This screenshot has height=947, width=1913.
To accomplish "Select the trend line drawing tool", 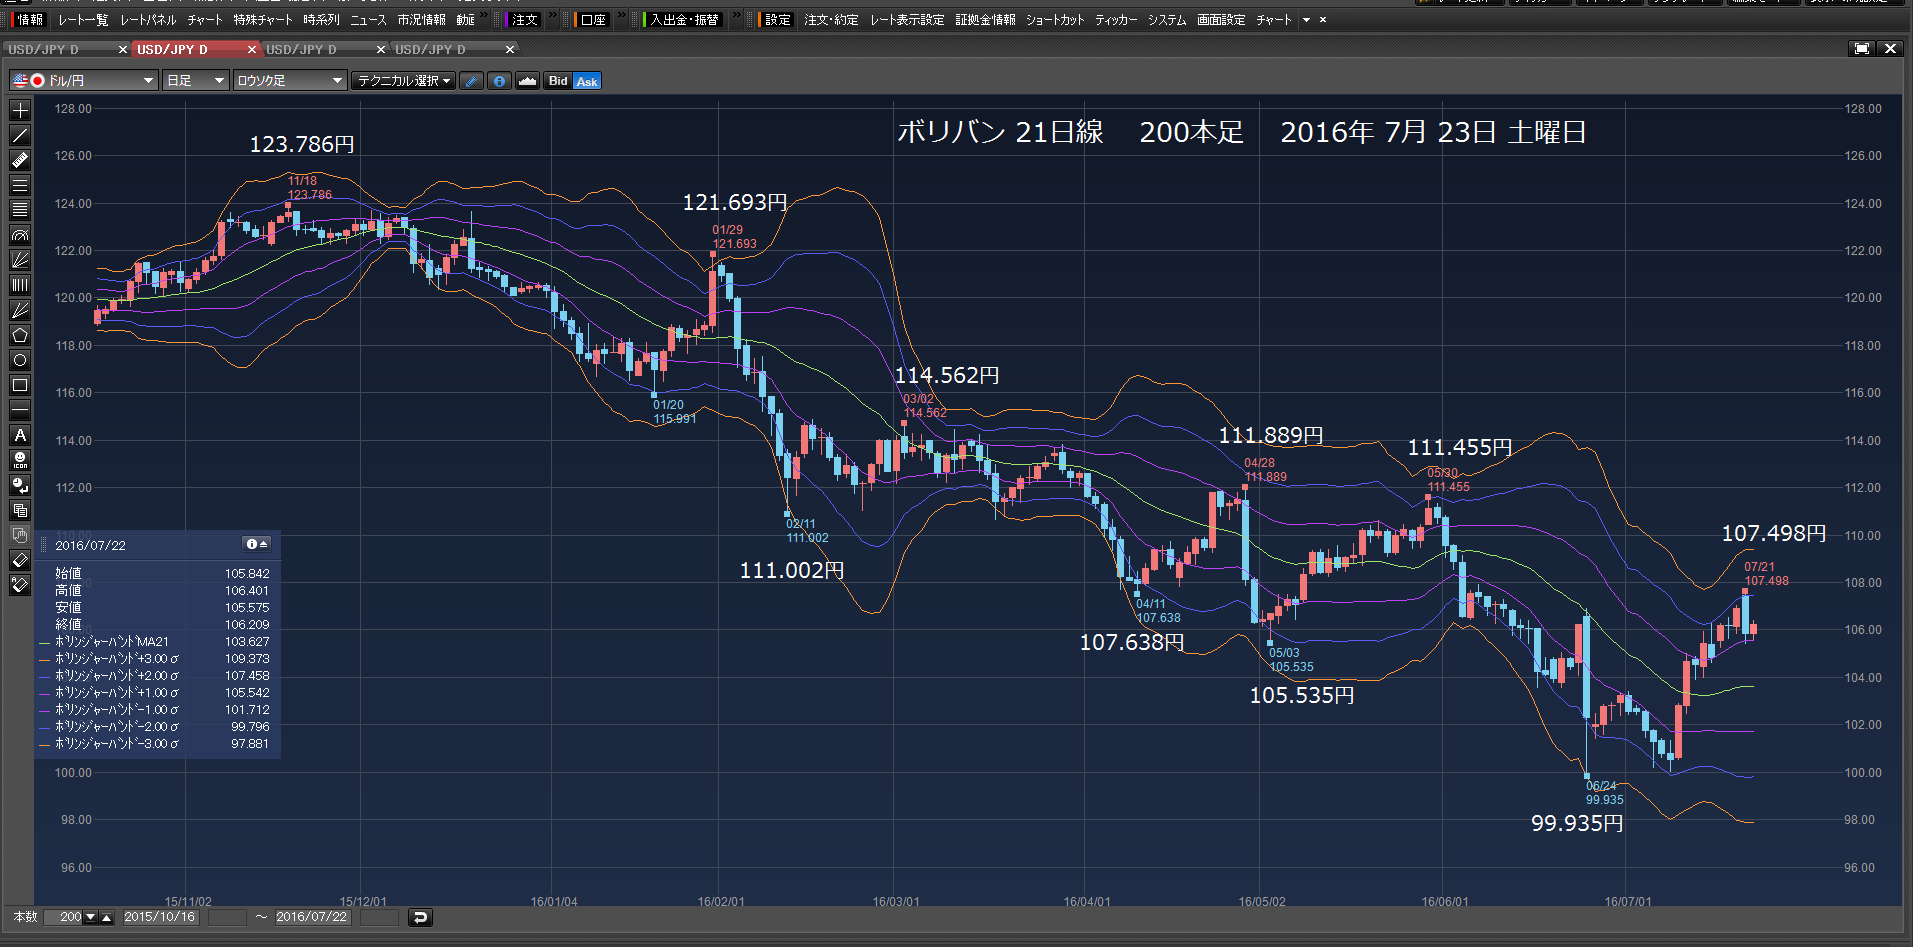I will (20, 135).
